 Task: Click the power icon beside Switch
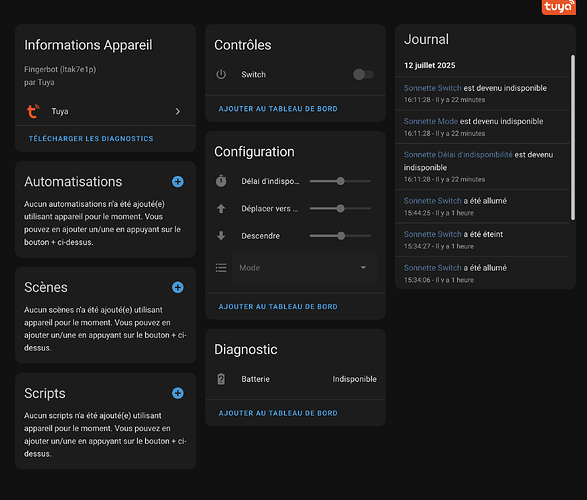pos(221,74)
